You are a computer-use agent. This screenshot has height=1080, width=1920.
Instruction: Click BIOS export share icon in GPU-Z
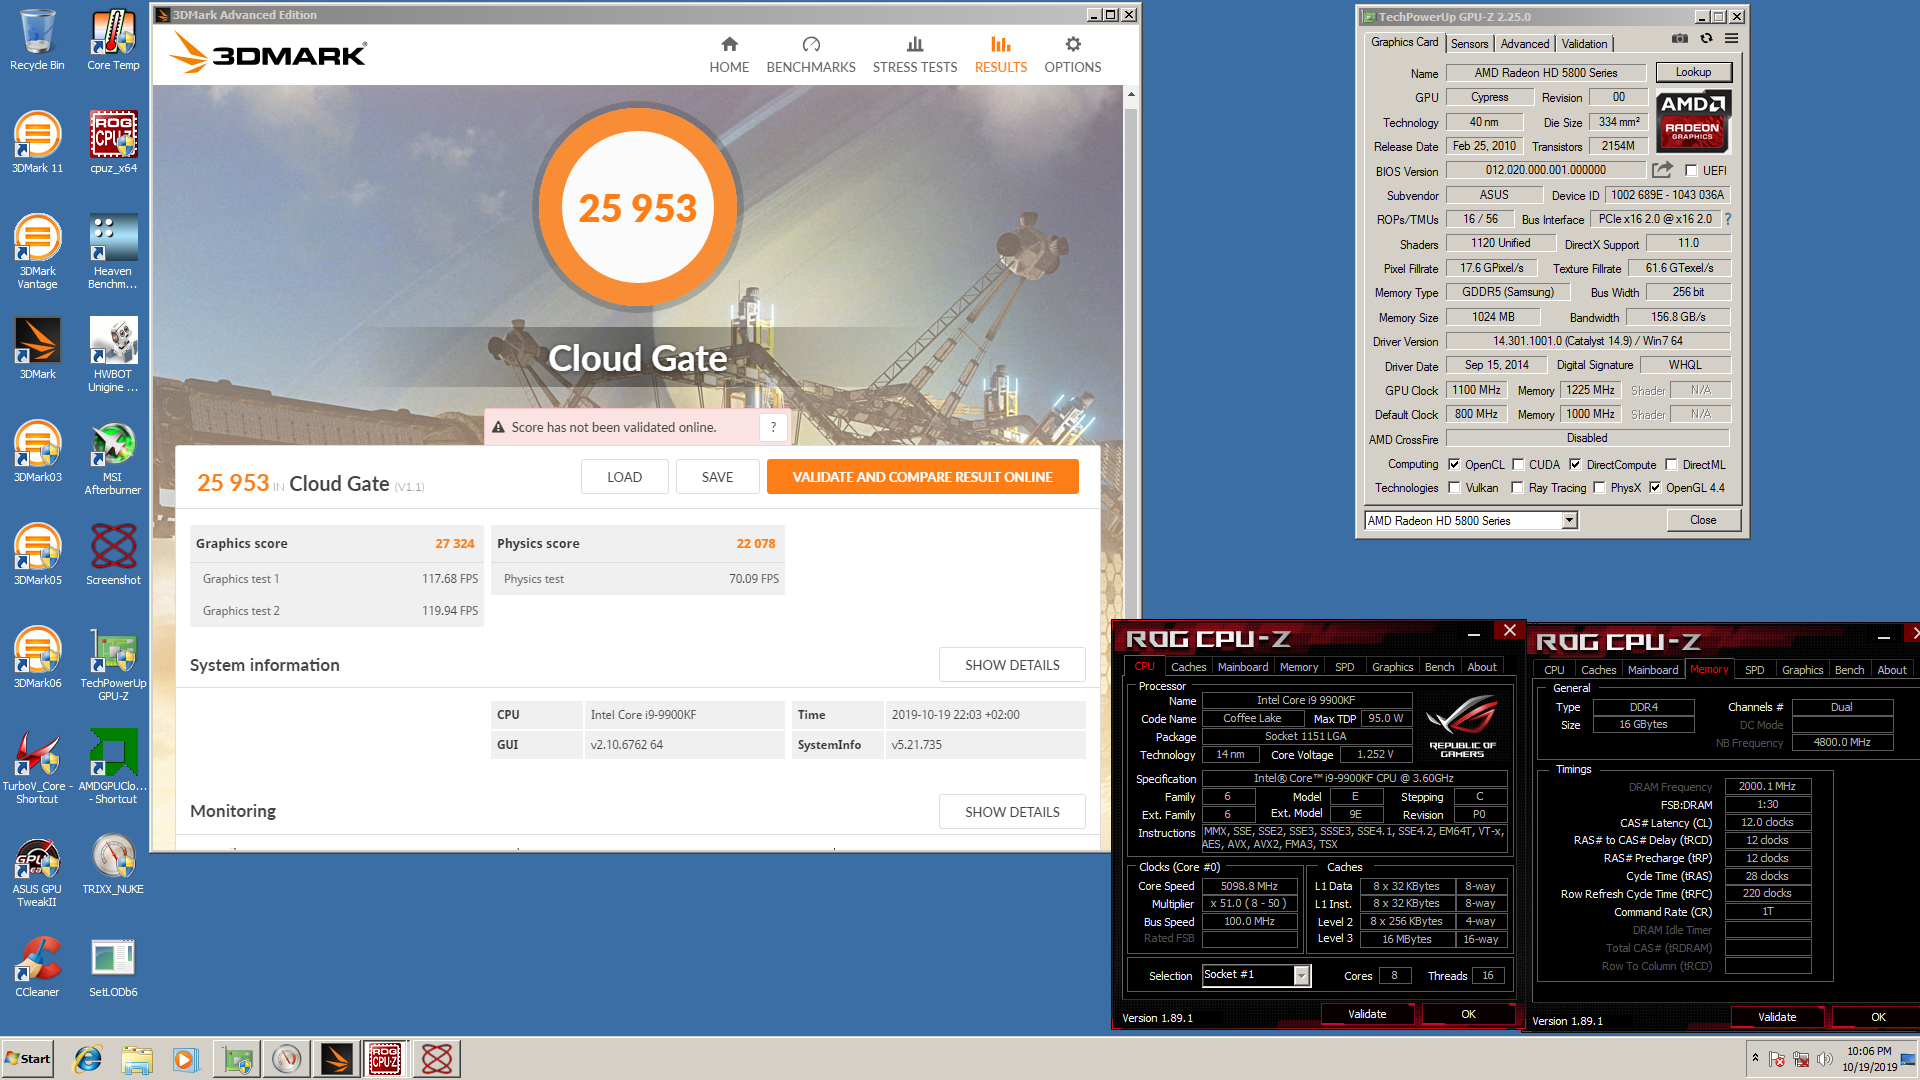coord(1662,170)
